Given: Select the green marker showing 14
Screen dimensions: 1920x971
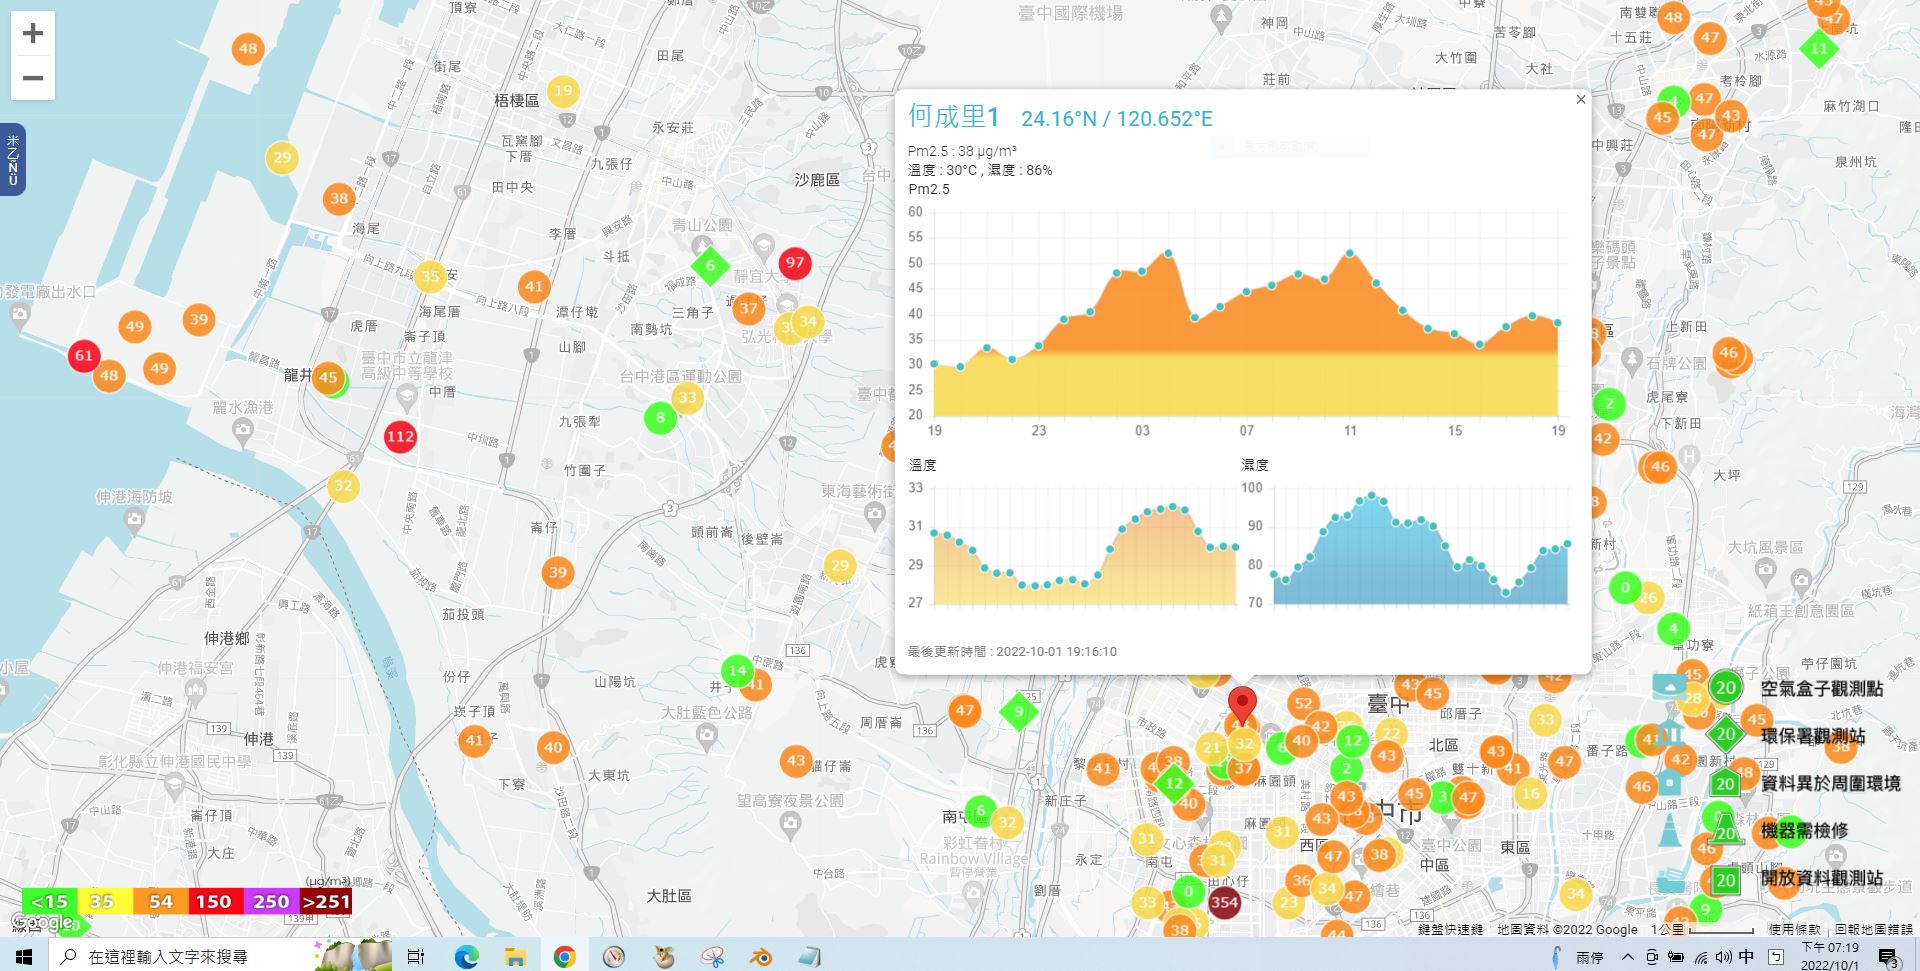Looking at the screenshot, I should [x=737, y=671].
